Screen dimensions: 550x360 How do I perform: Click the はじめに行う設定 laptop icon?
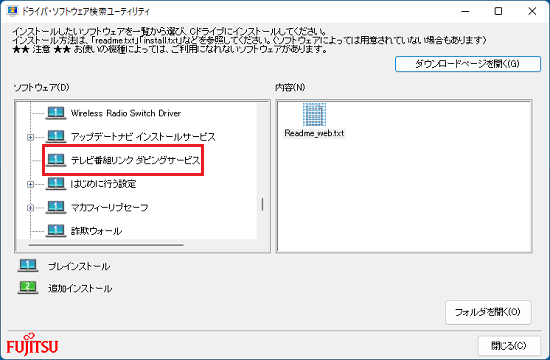pyautogui.click(x=56, y=184)
